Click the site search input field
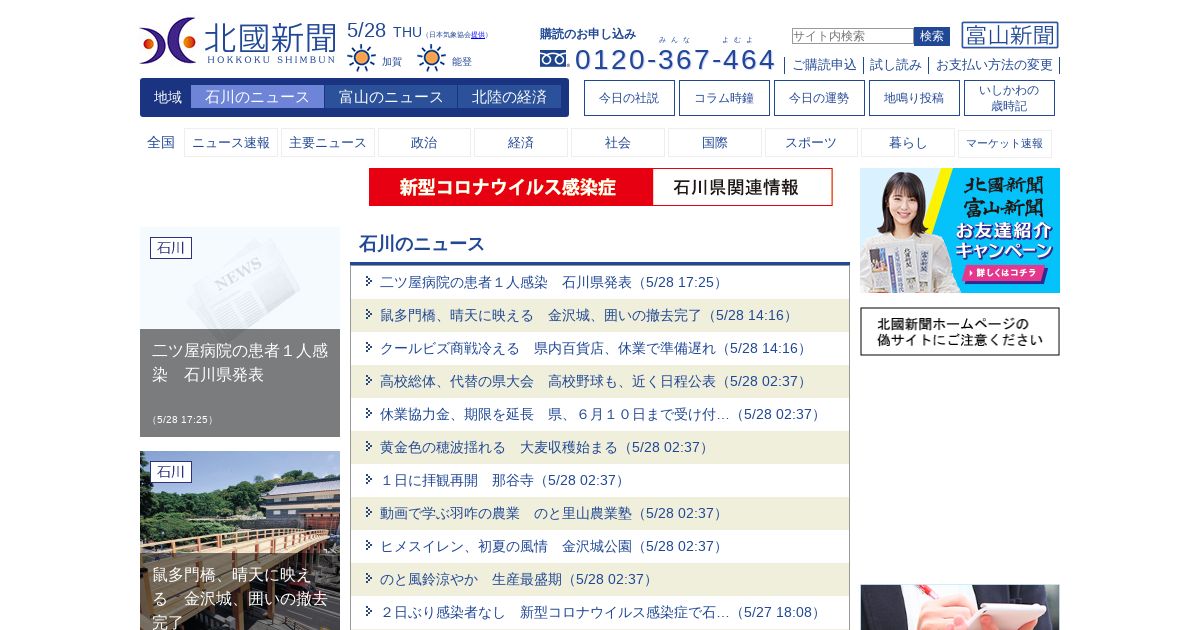This screenshot has height=630, width=1200. 853,36
